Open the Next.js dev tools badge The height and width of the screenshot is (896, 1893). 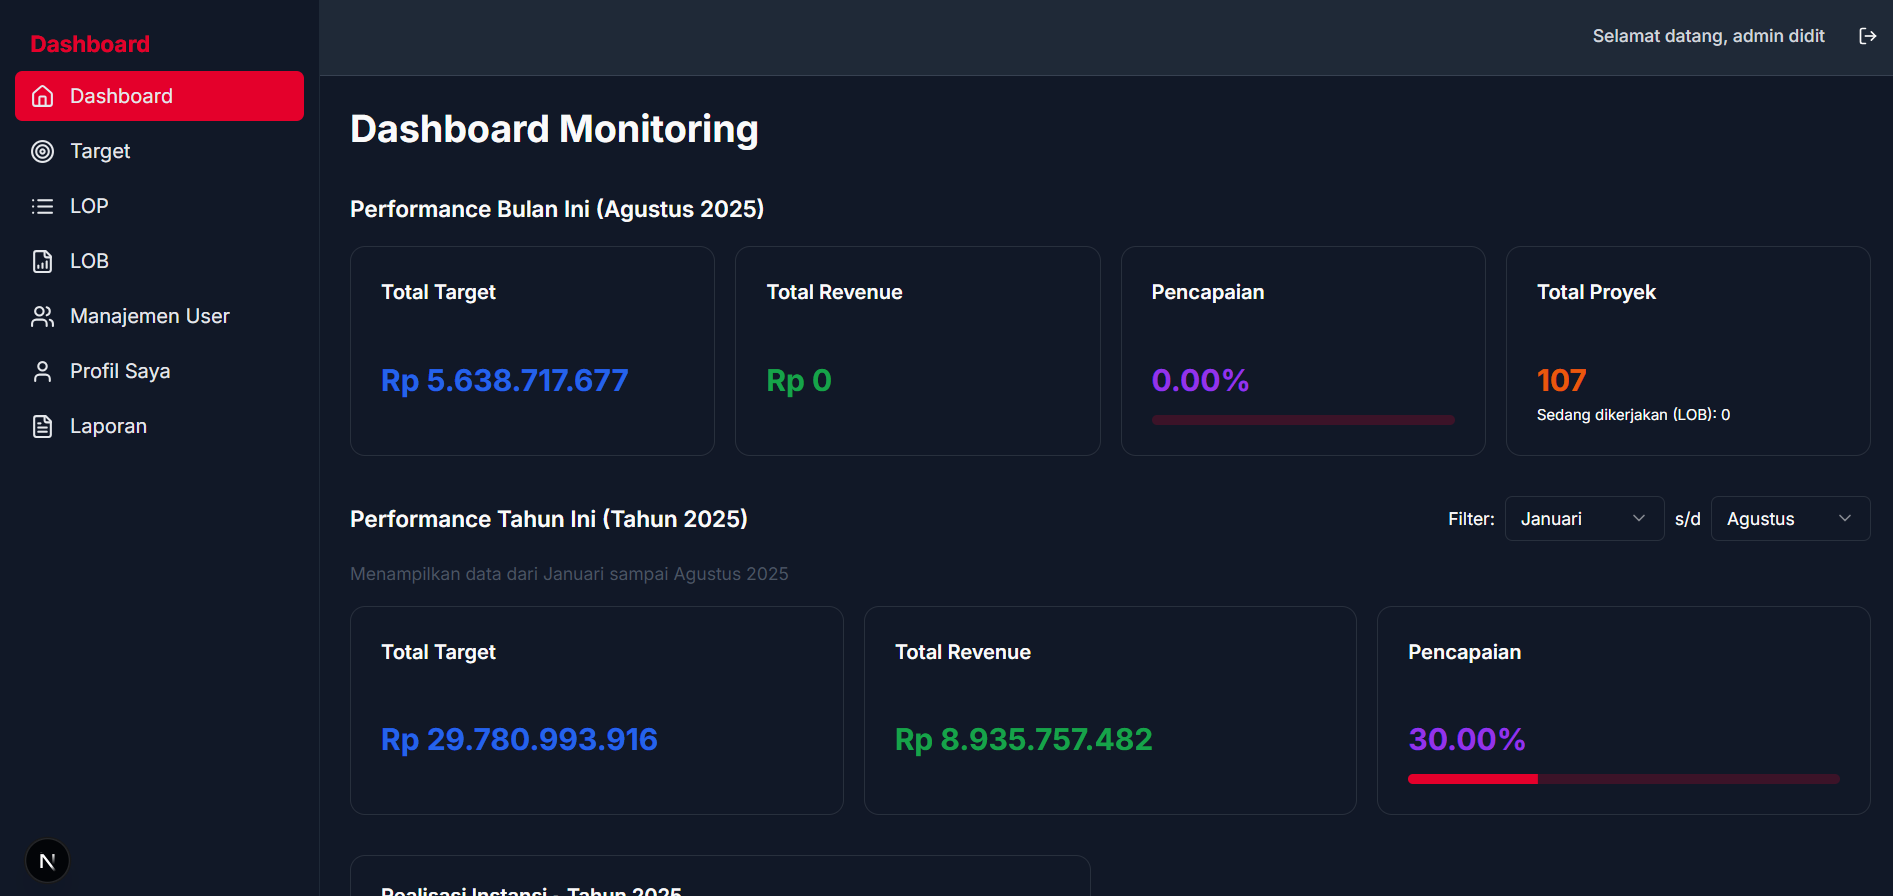47,861
